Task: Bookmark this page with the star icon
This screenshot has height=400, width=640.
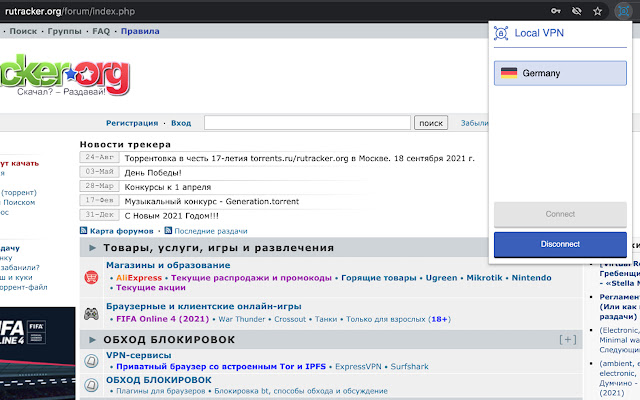Action: 598,11
